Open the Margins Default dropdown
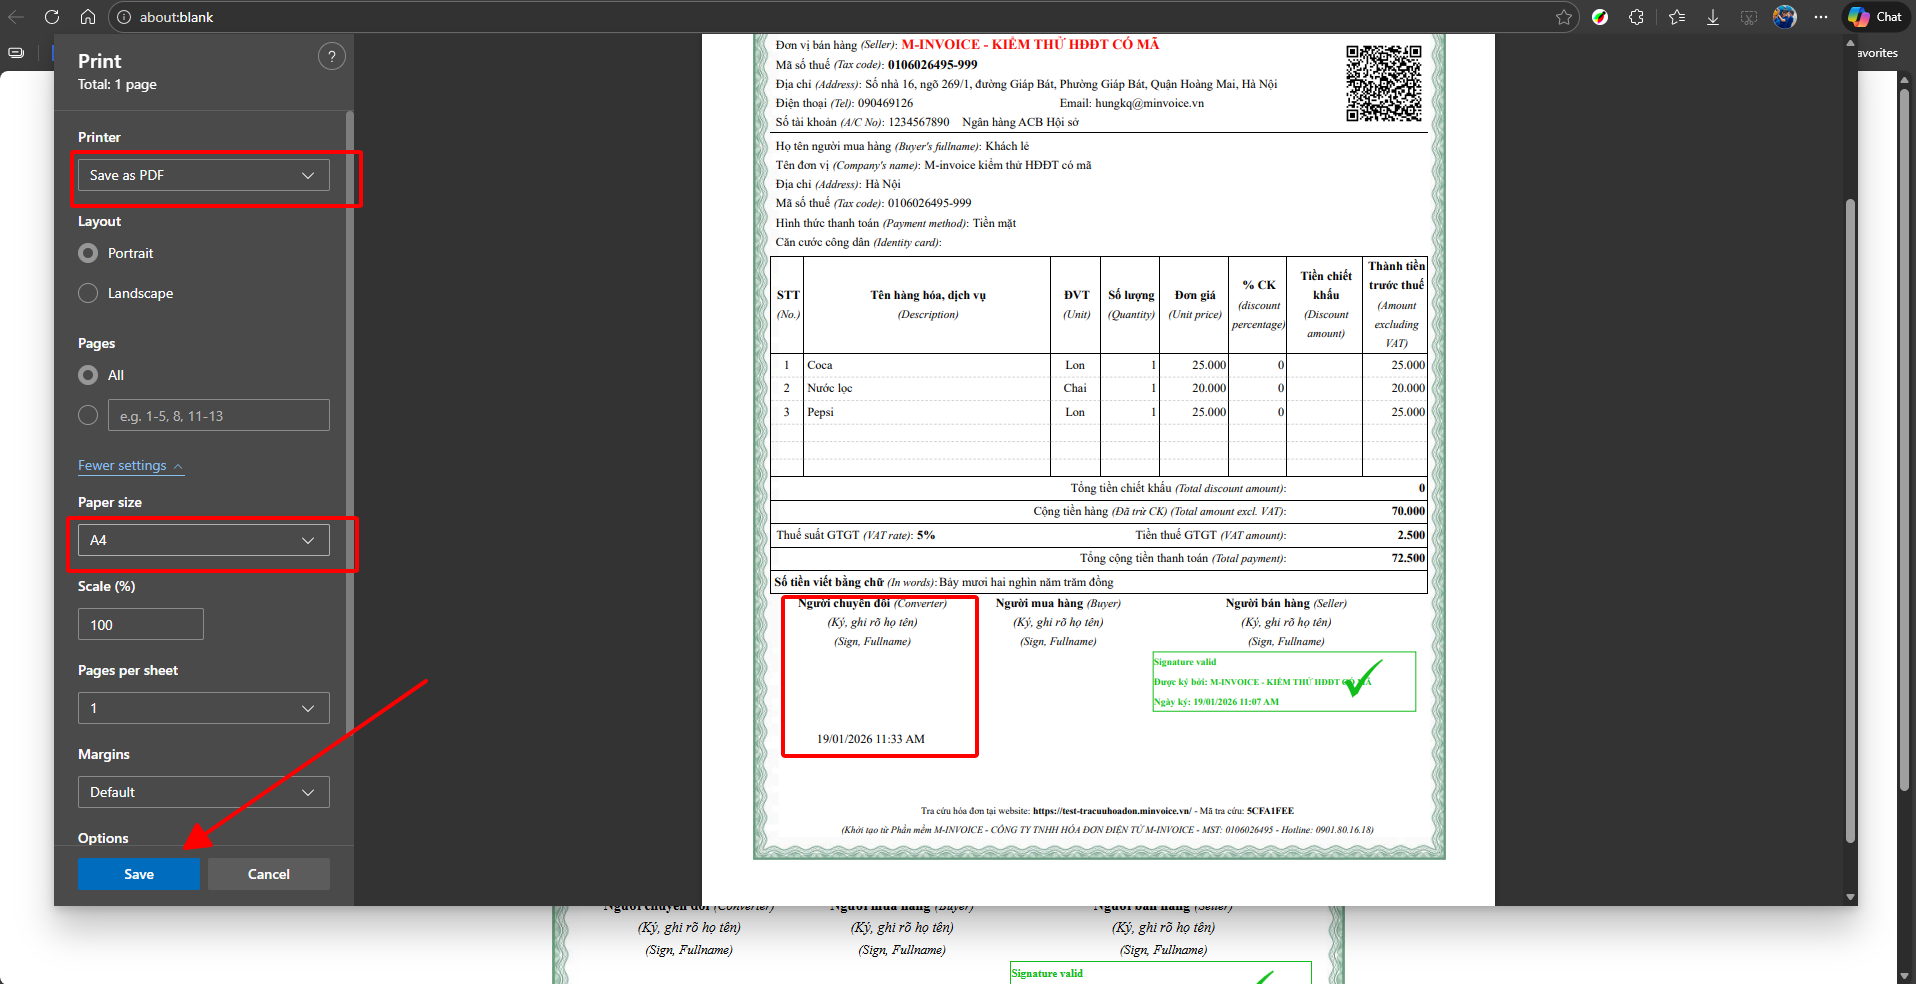Image resolution: width=1916 pixels, height=984 pixels. (203, 792)
